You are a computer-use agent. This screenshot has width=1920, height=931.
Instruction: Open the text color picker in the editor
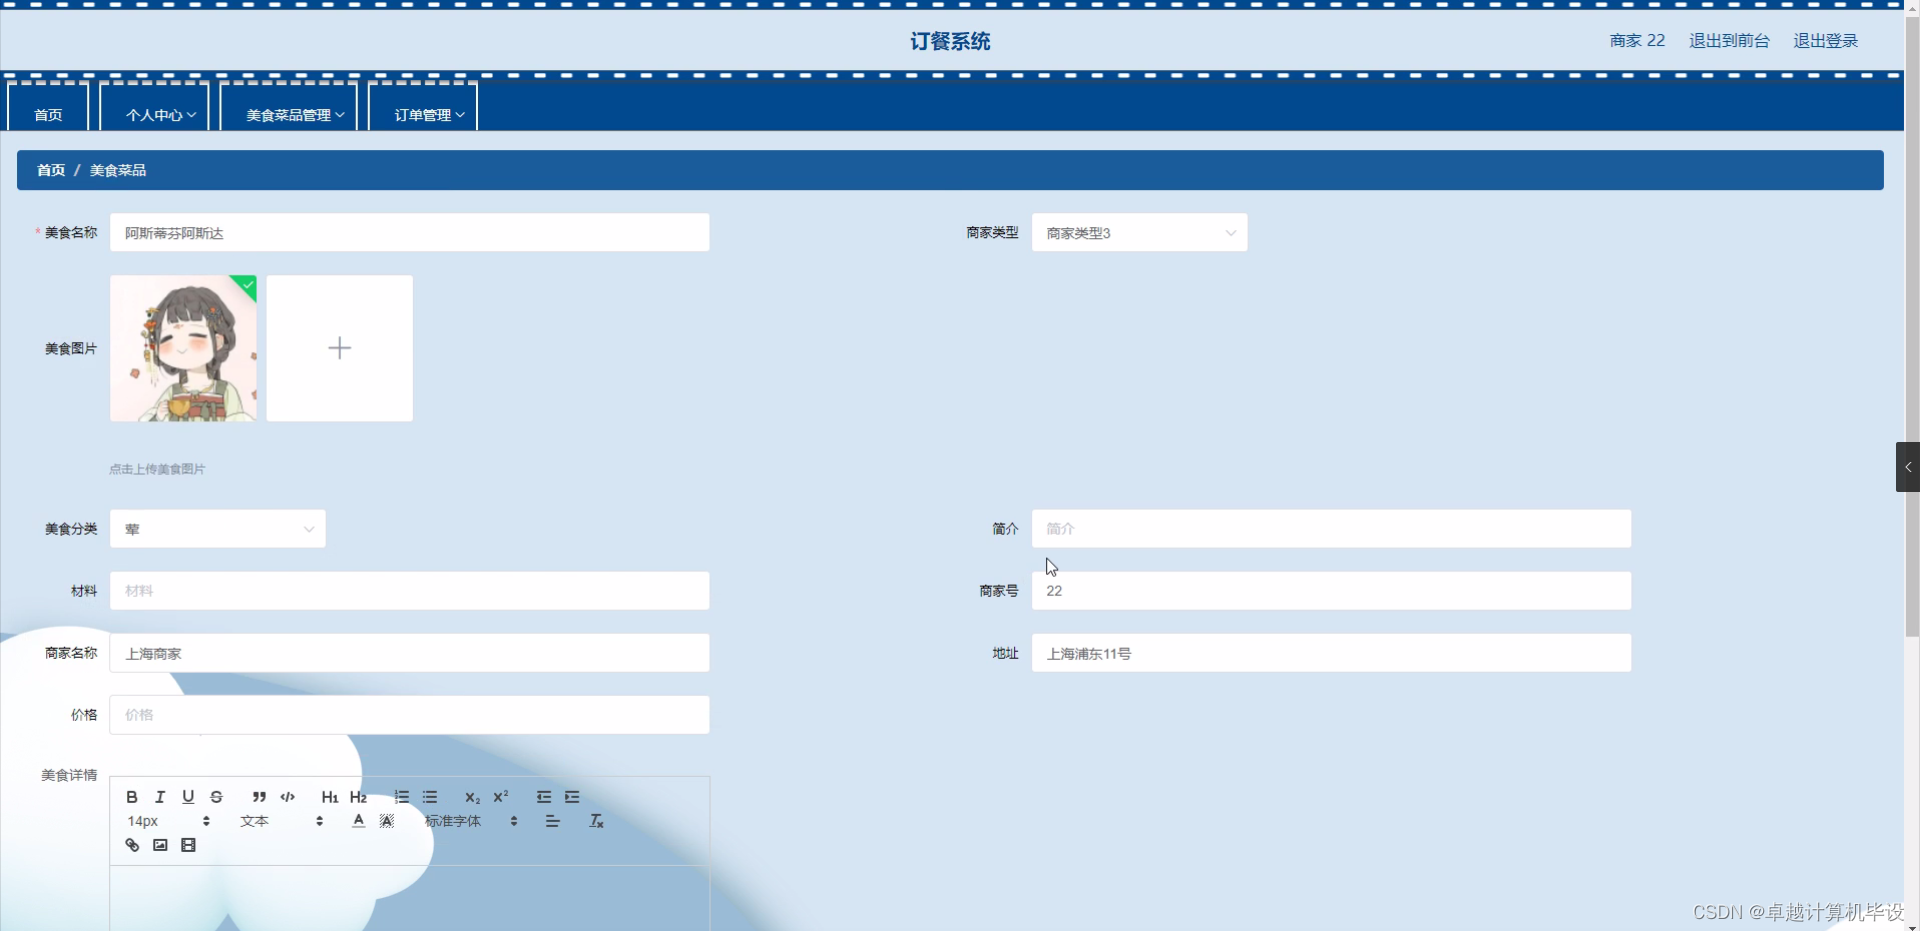(357, 821)
